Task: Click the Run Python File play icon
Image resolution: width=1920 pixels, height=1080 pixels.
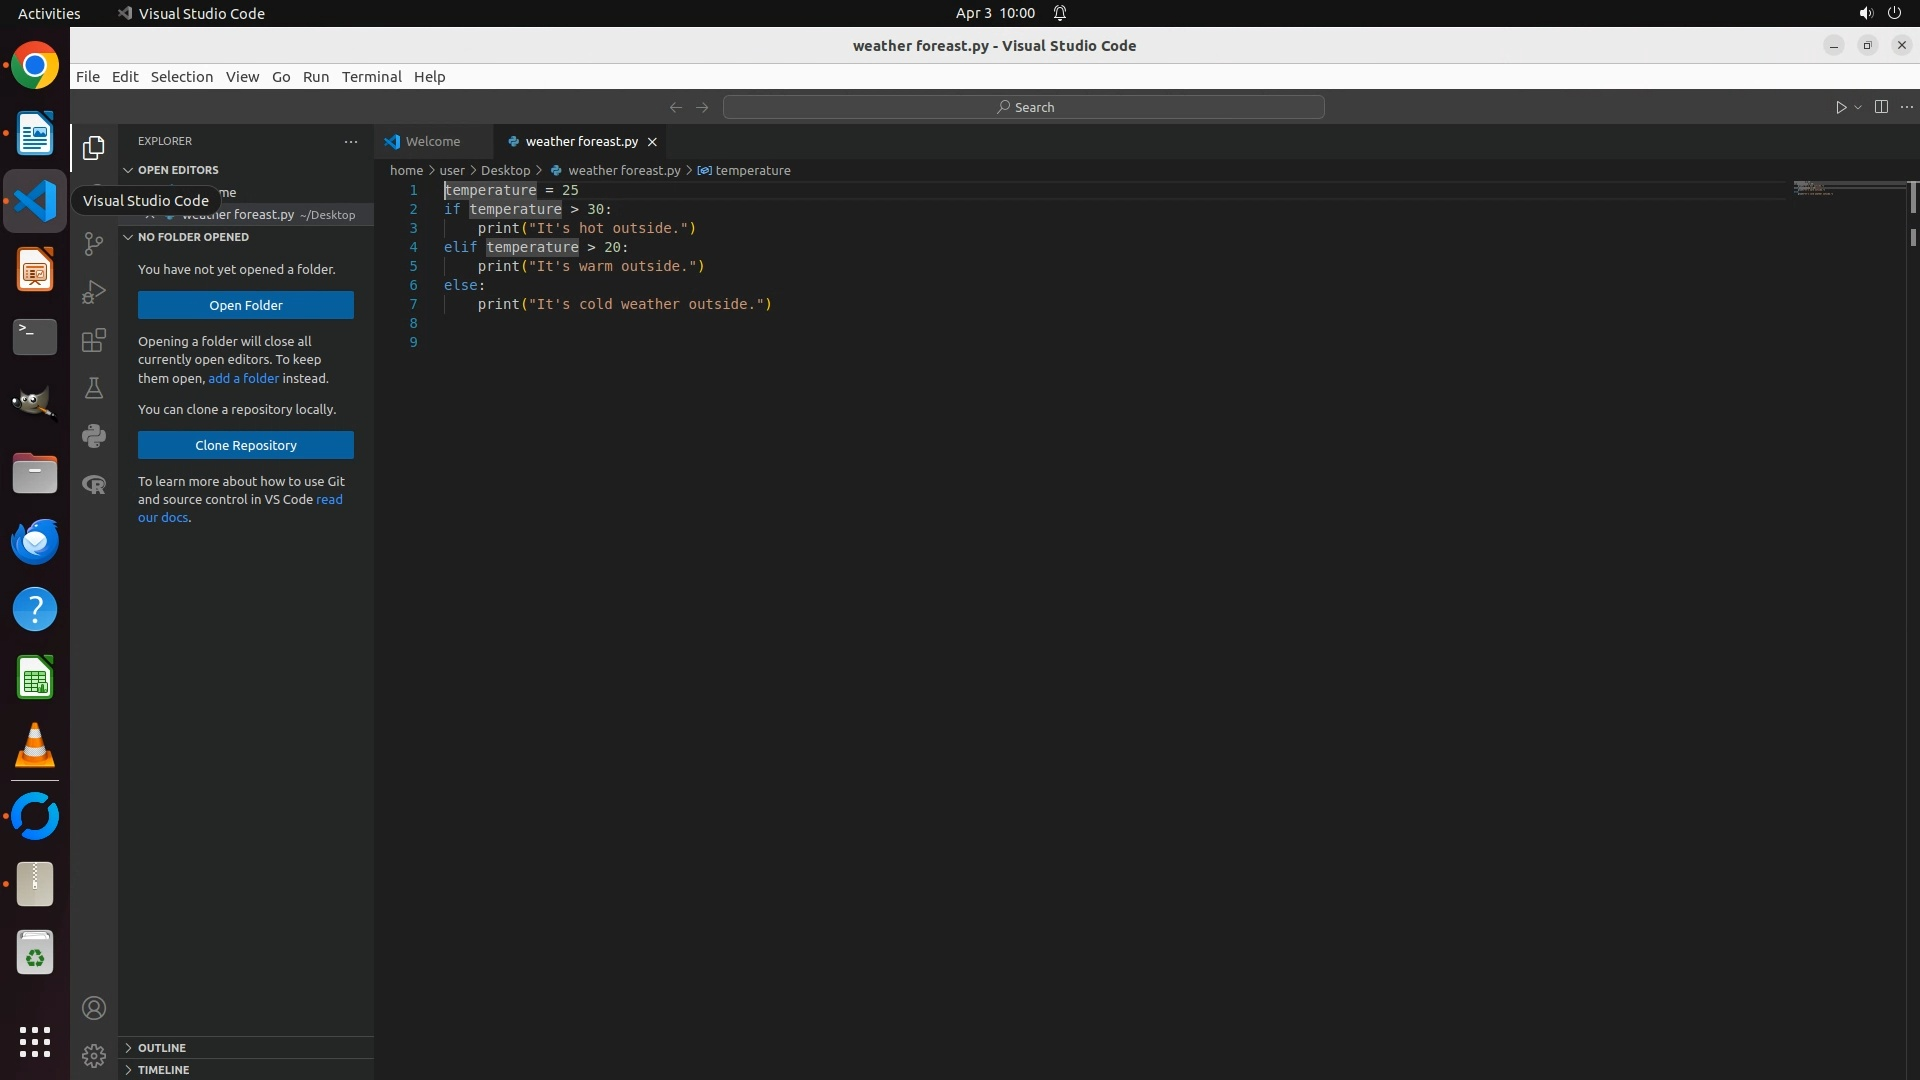Action: (1840, 107)
